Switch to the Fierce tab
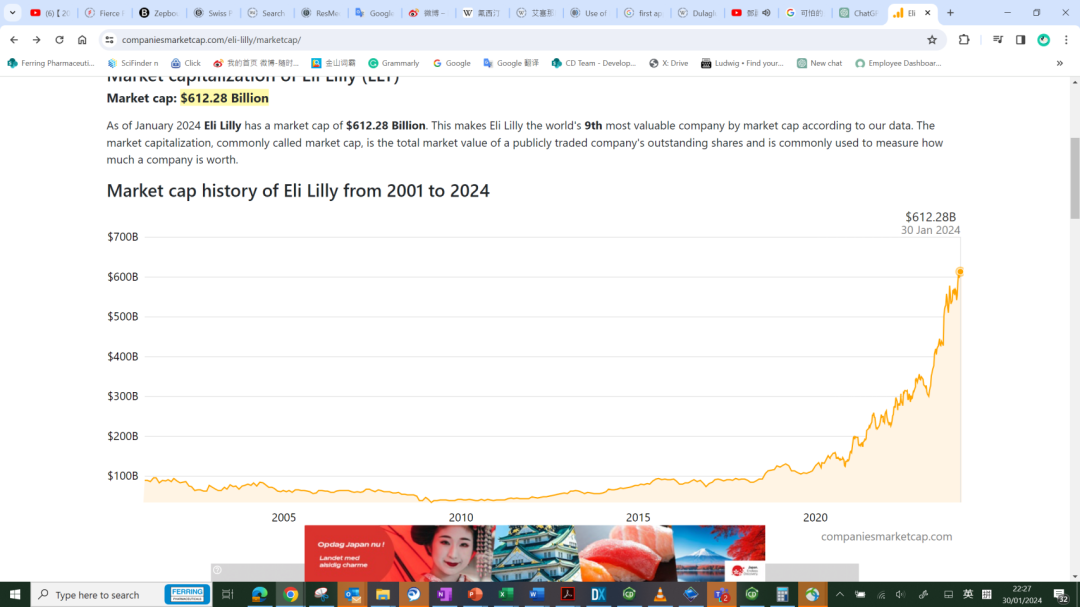1080x607 pixels. (103, 12)
